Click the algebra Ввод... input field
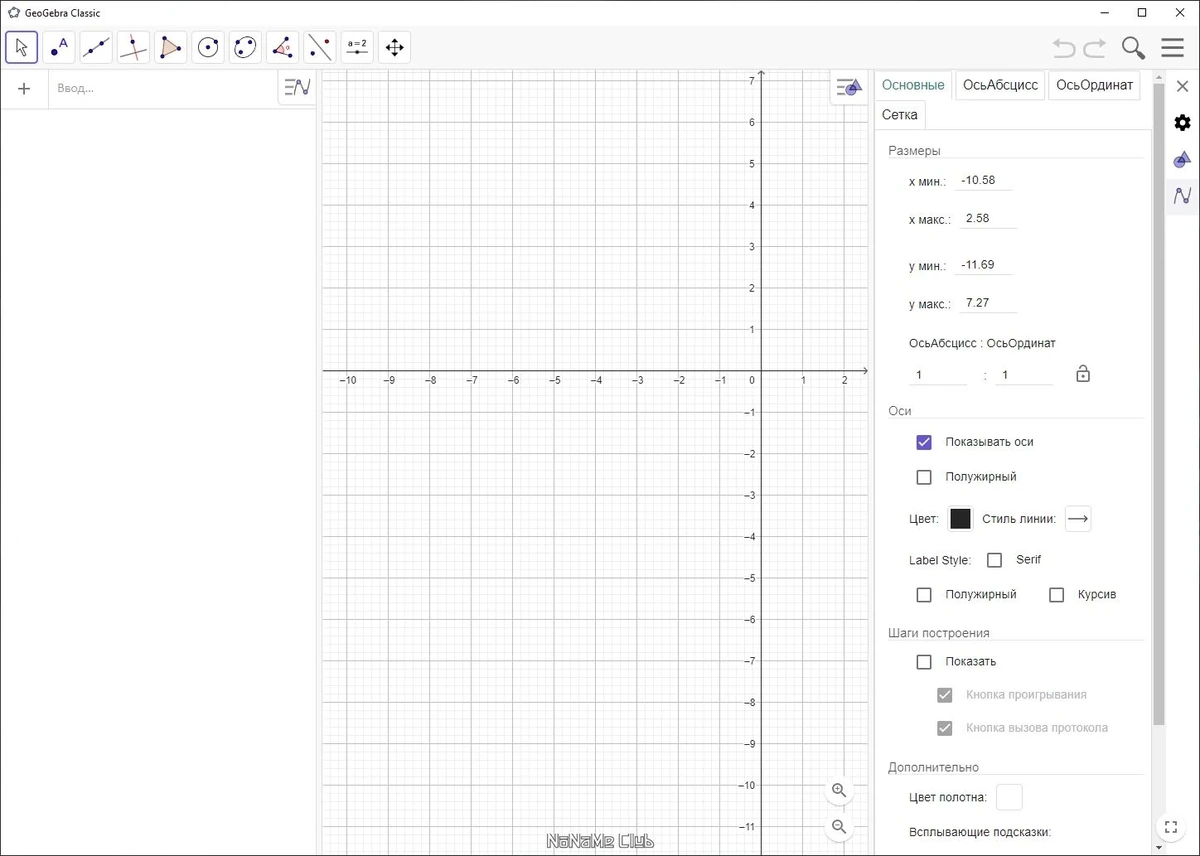Viewport: 1200px width, 856px height. [163, 88]
